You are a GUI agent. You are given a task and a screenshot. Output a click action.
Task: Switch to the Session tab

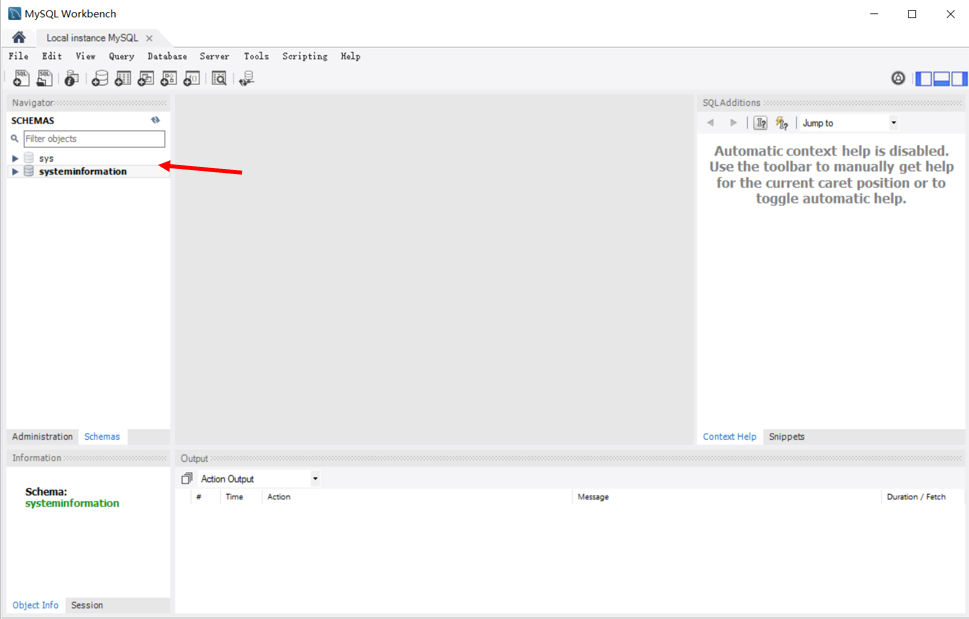[x=87, y=605]
